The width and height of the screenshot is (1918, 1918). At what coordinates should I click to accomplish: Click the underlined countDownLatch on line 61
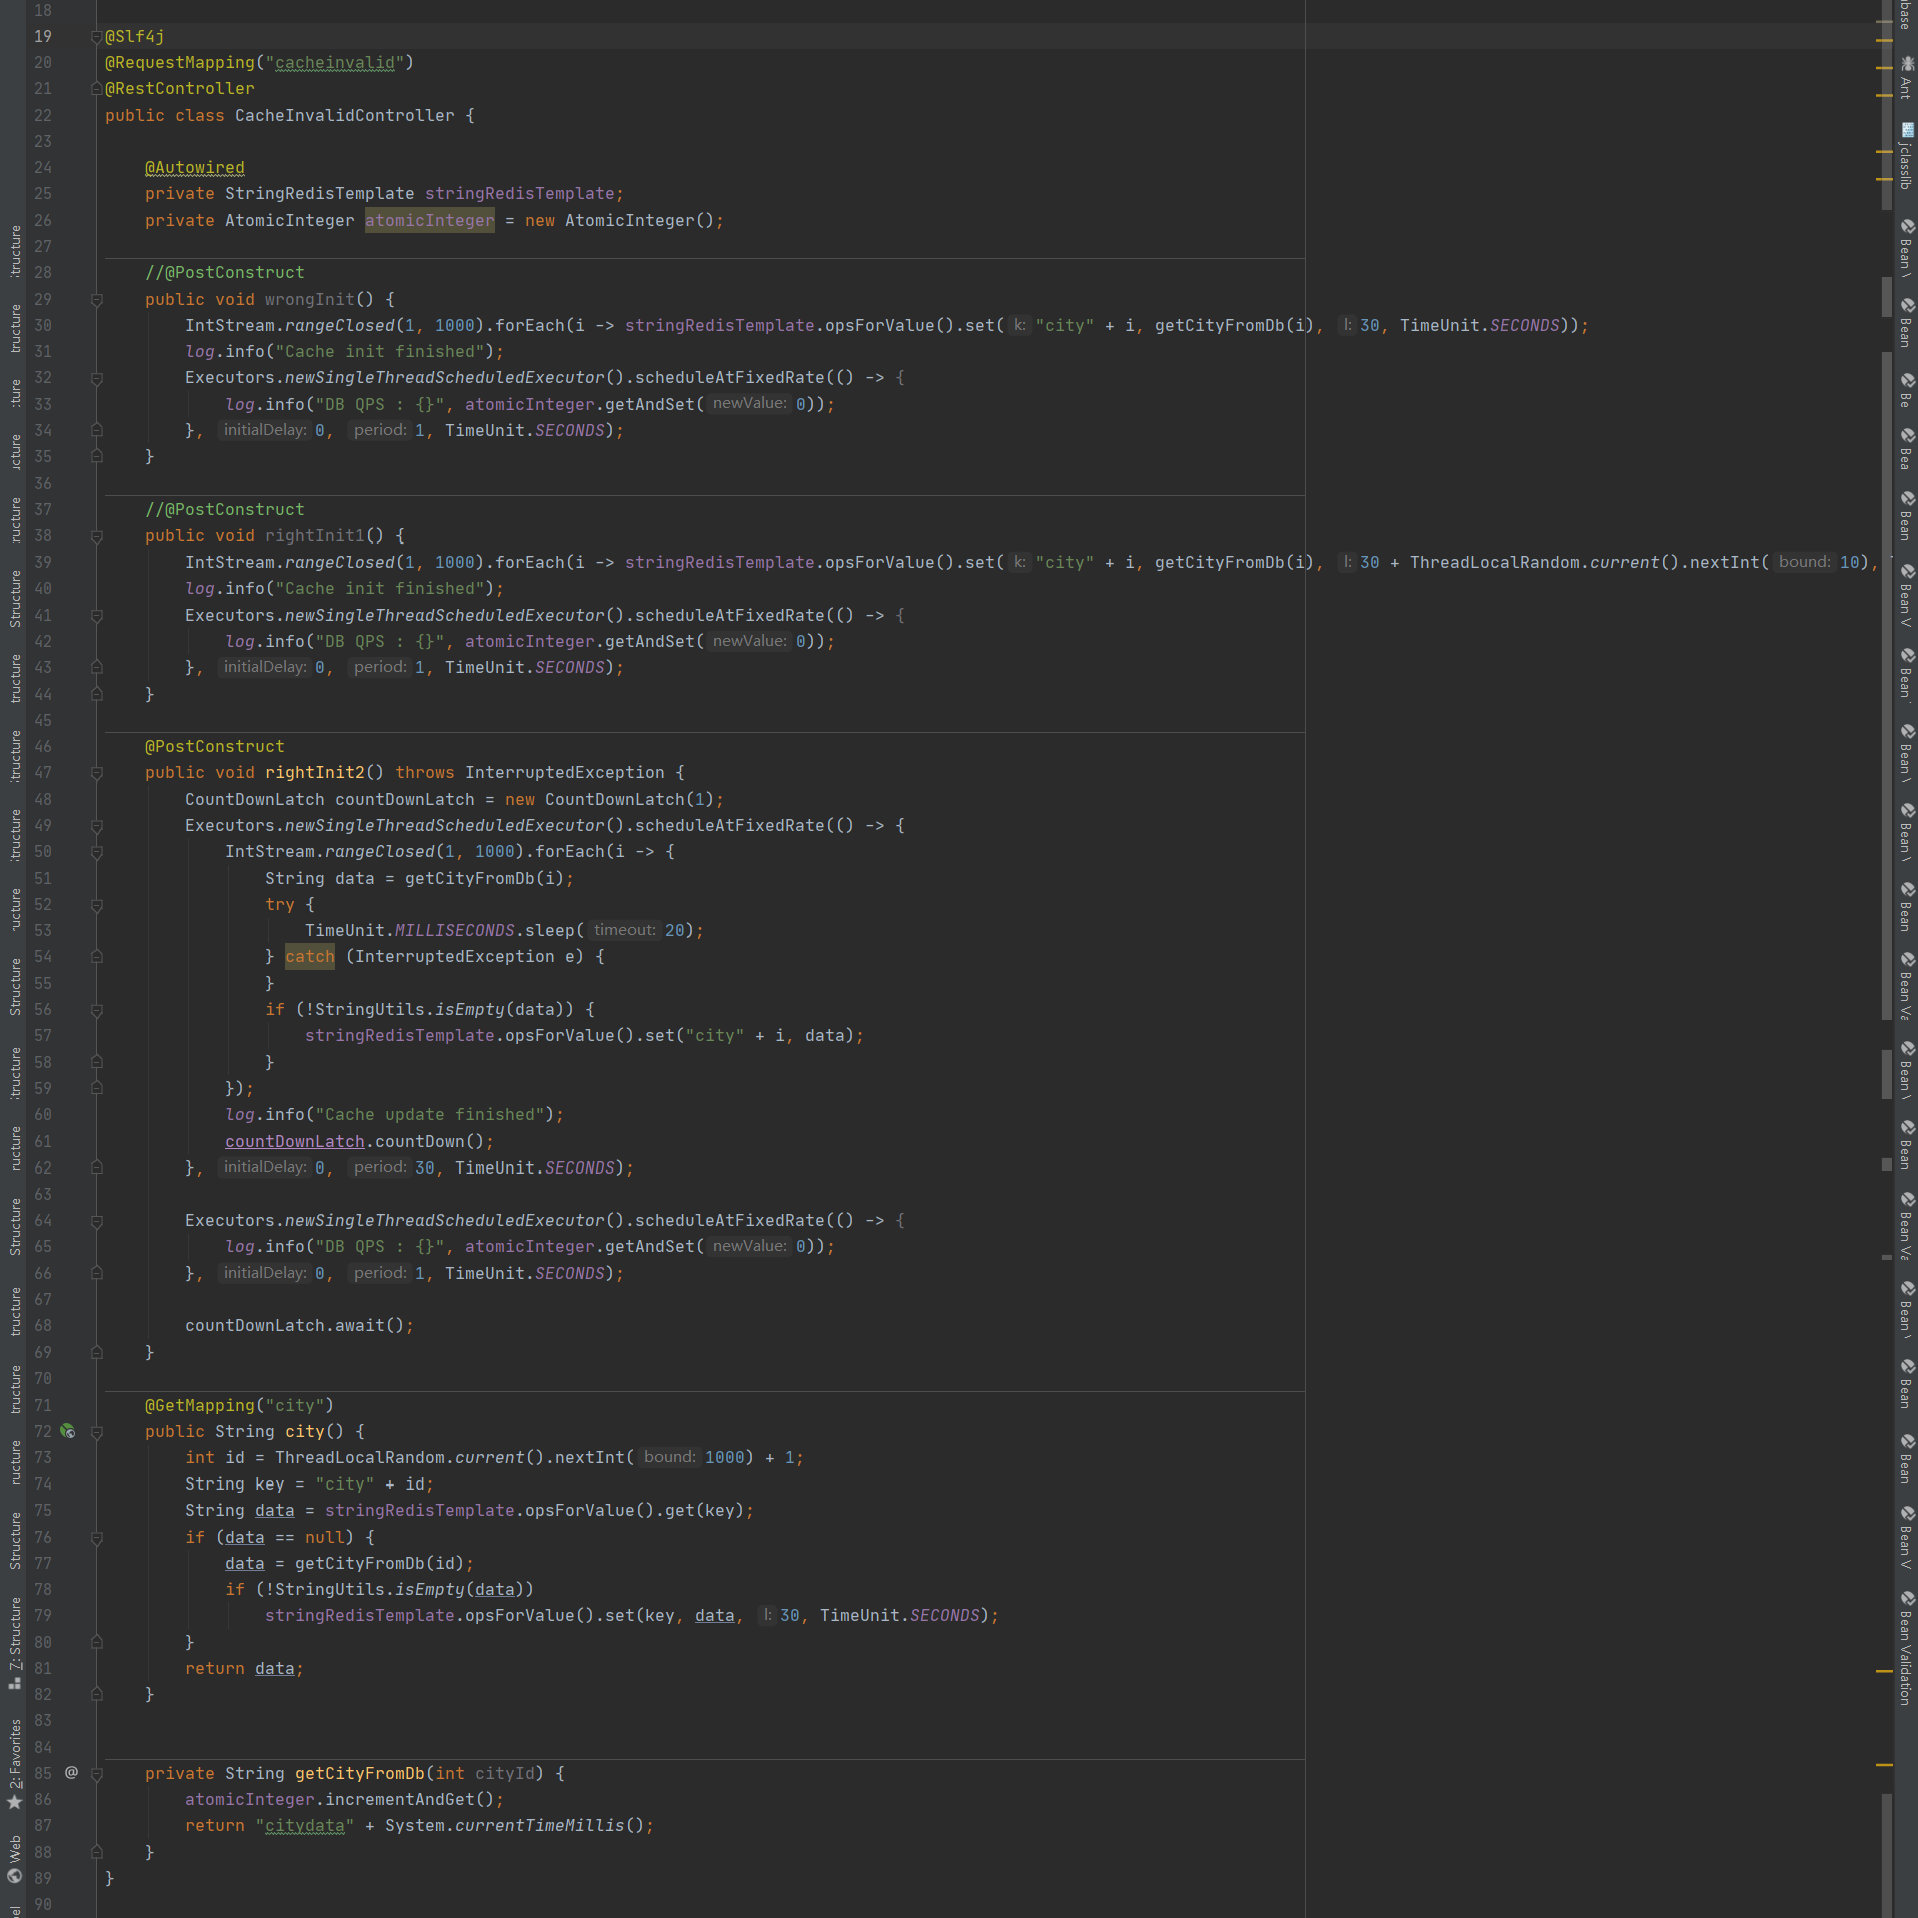[294, 1141]
